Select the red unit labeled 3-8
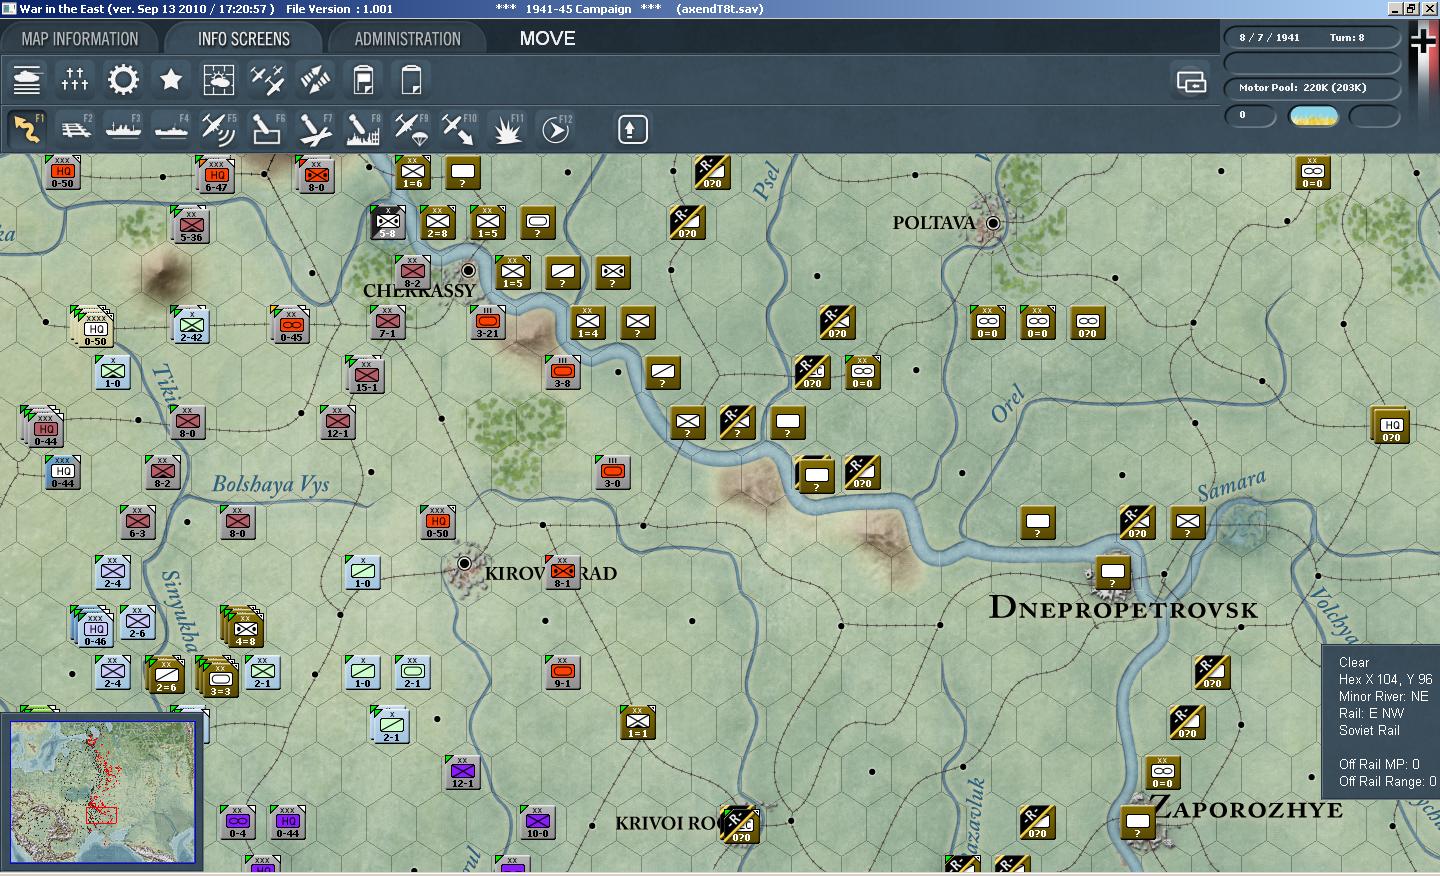The image size is (1440, 876). 563,372
